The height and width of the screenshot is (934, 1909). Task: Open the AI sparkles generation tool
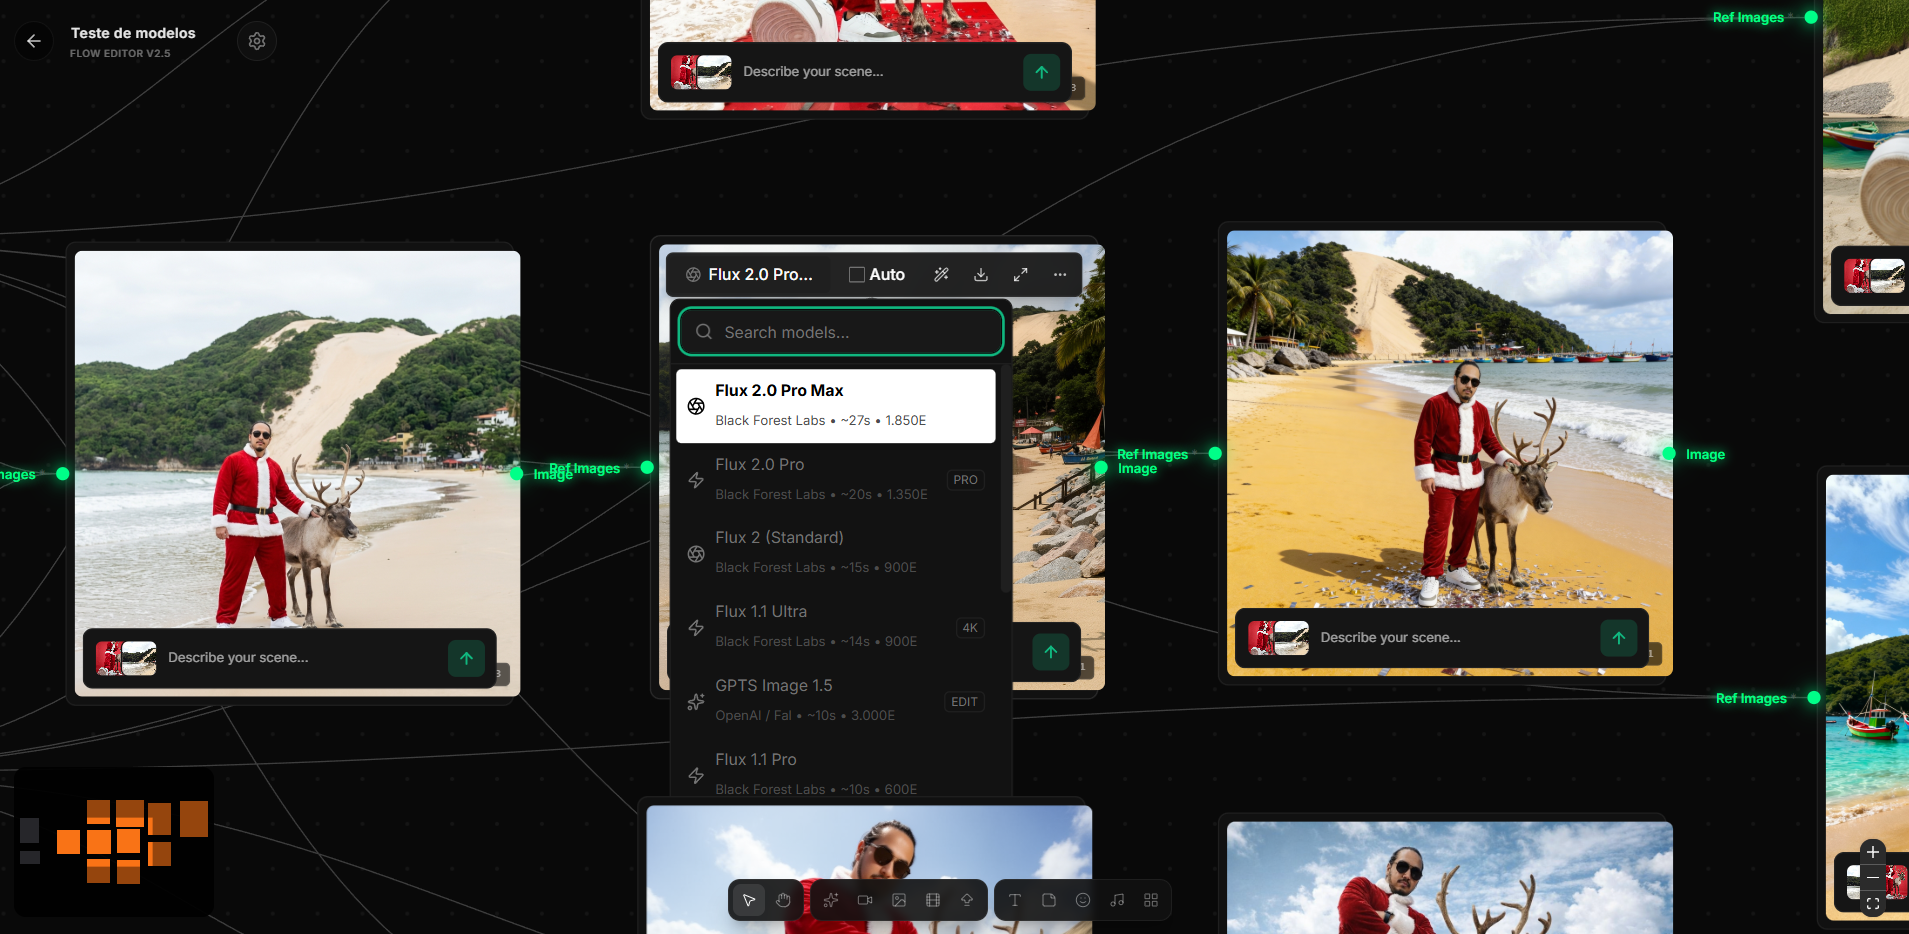click(831, 899)
